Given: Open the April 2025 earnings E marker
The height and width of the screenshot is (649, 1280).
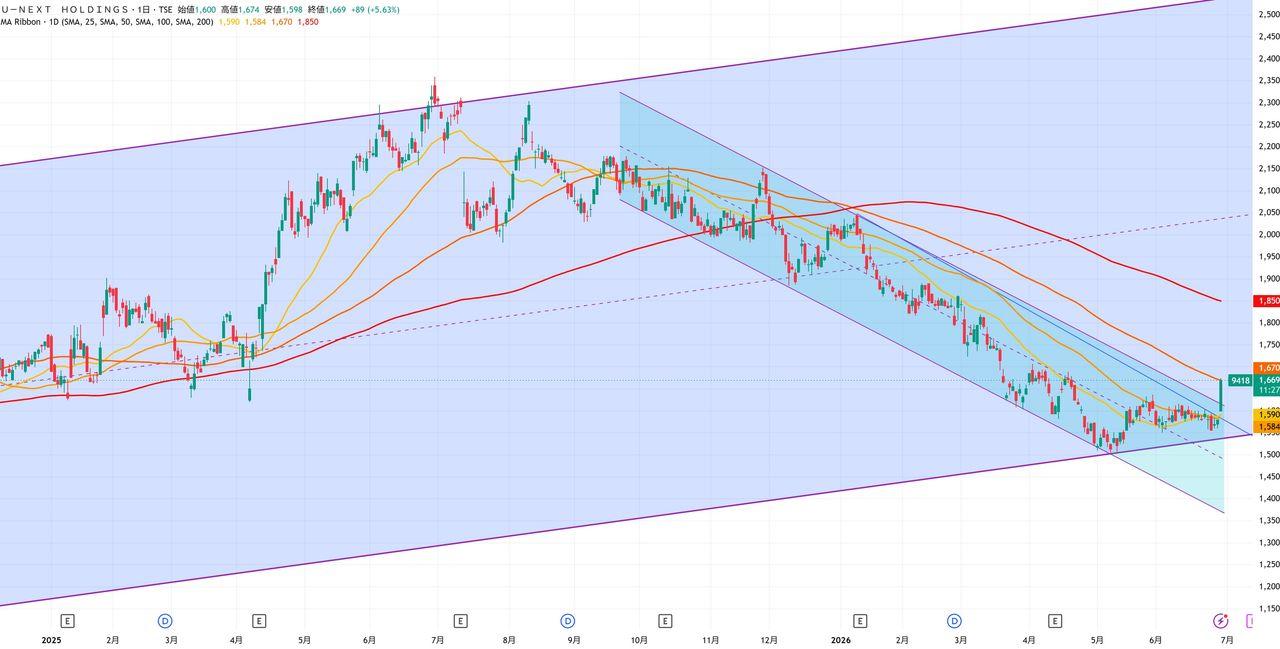Looking at the screenshot, I should pyautogui.click(x=259, y=621).
